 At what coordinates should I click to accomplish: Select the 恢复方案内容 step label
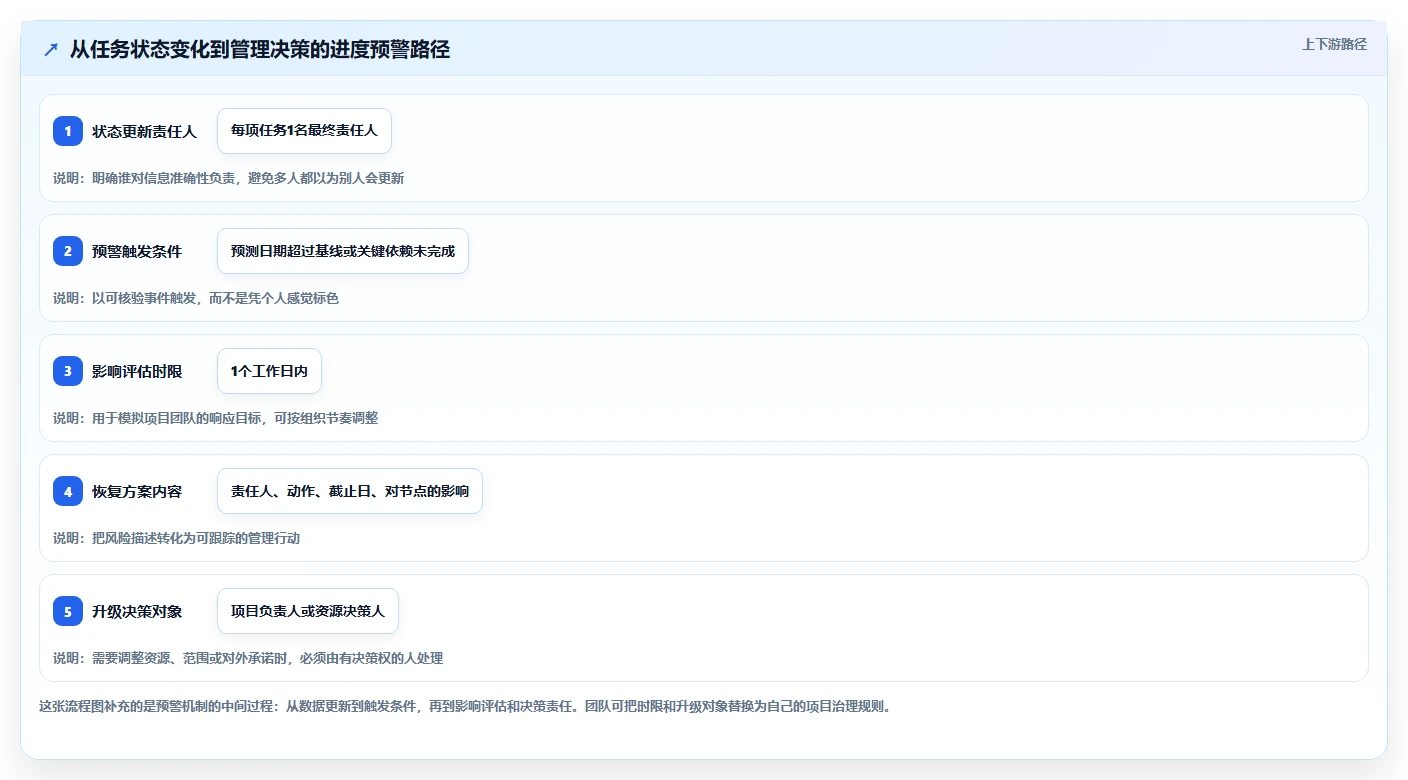pos(137,491)
